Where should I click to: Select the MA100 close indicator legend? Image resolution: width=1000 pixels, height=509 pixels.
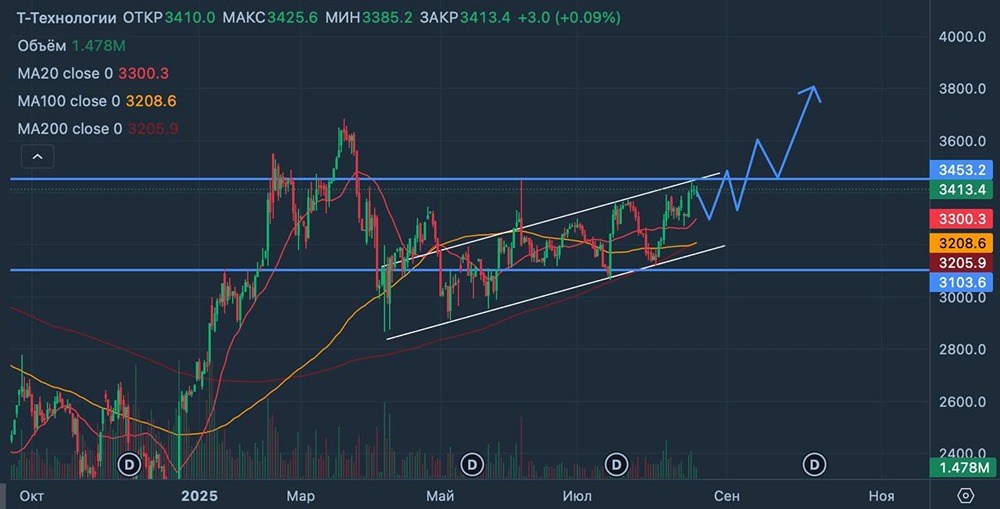tap(97, 101)
